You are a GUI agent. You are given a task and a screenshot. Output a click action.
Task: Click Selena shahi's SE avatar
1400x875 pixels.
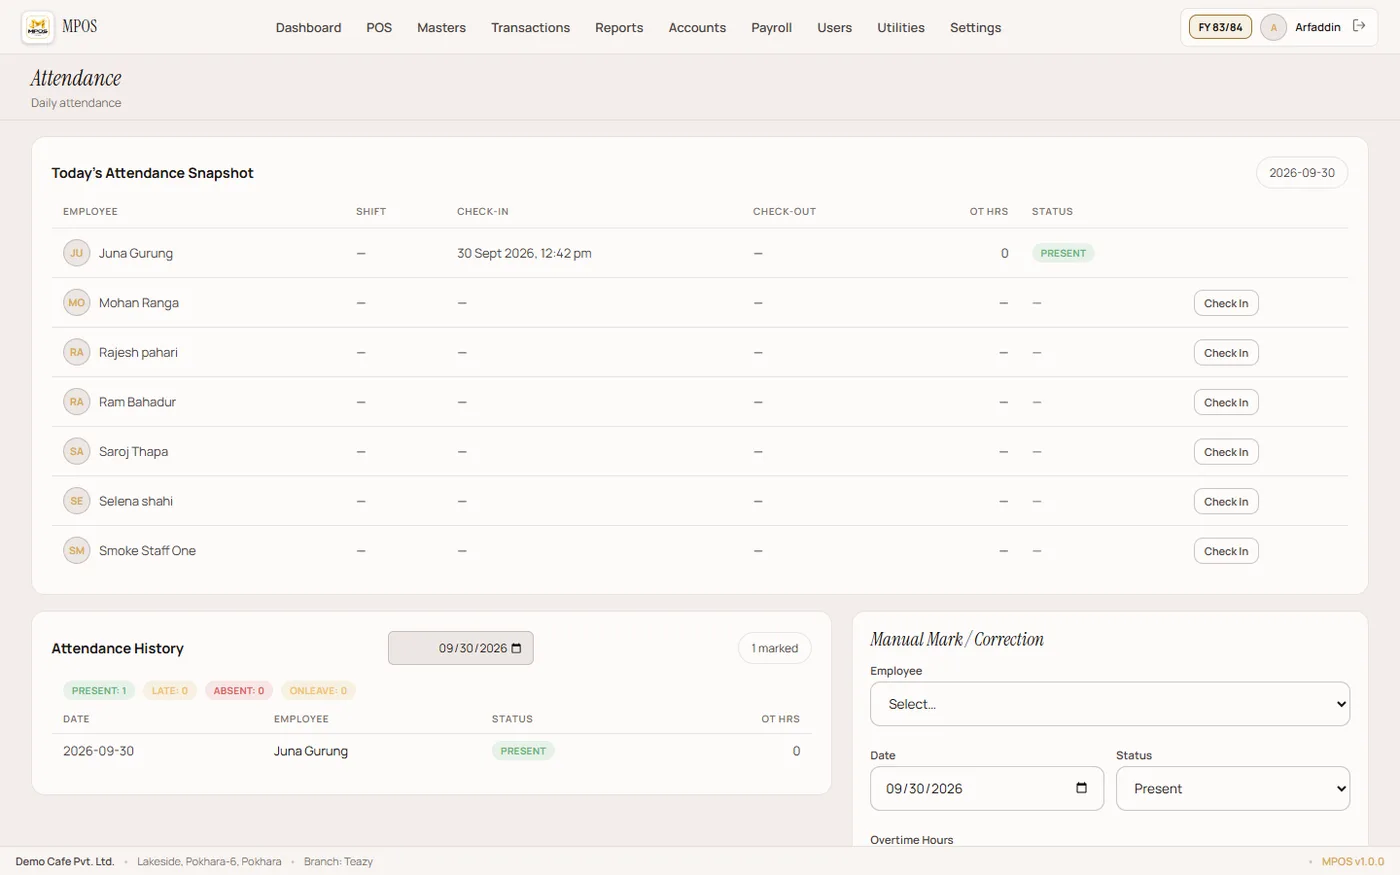tap(77, 501)
